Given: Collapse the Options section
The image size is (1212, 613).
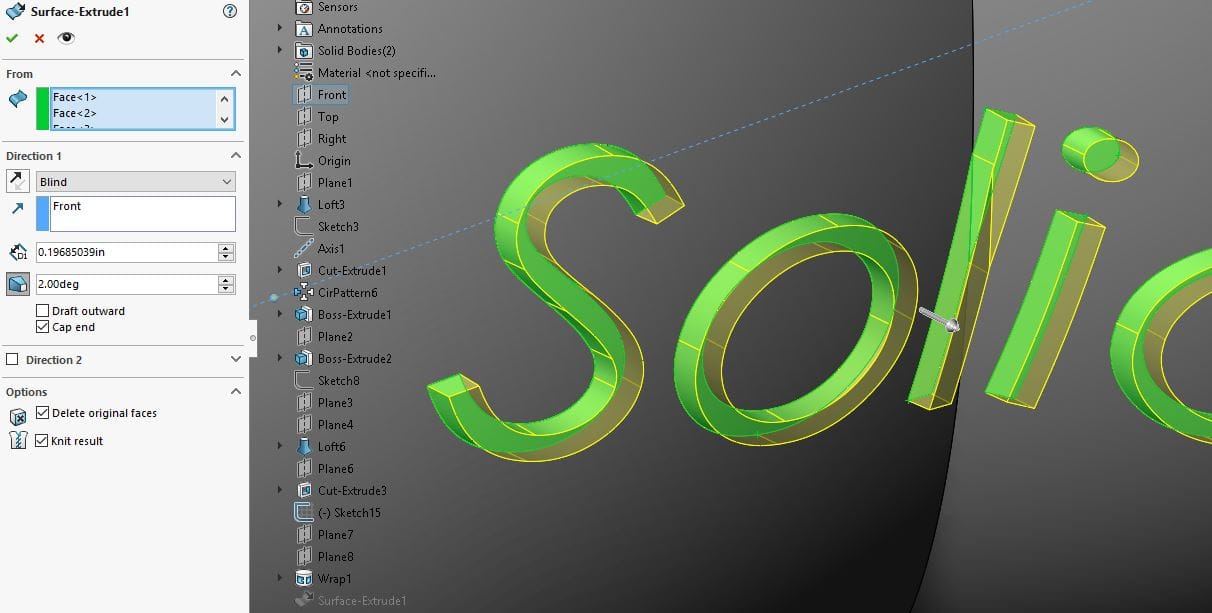Looking at the screenshot, I should 236,392.
